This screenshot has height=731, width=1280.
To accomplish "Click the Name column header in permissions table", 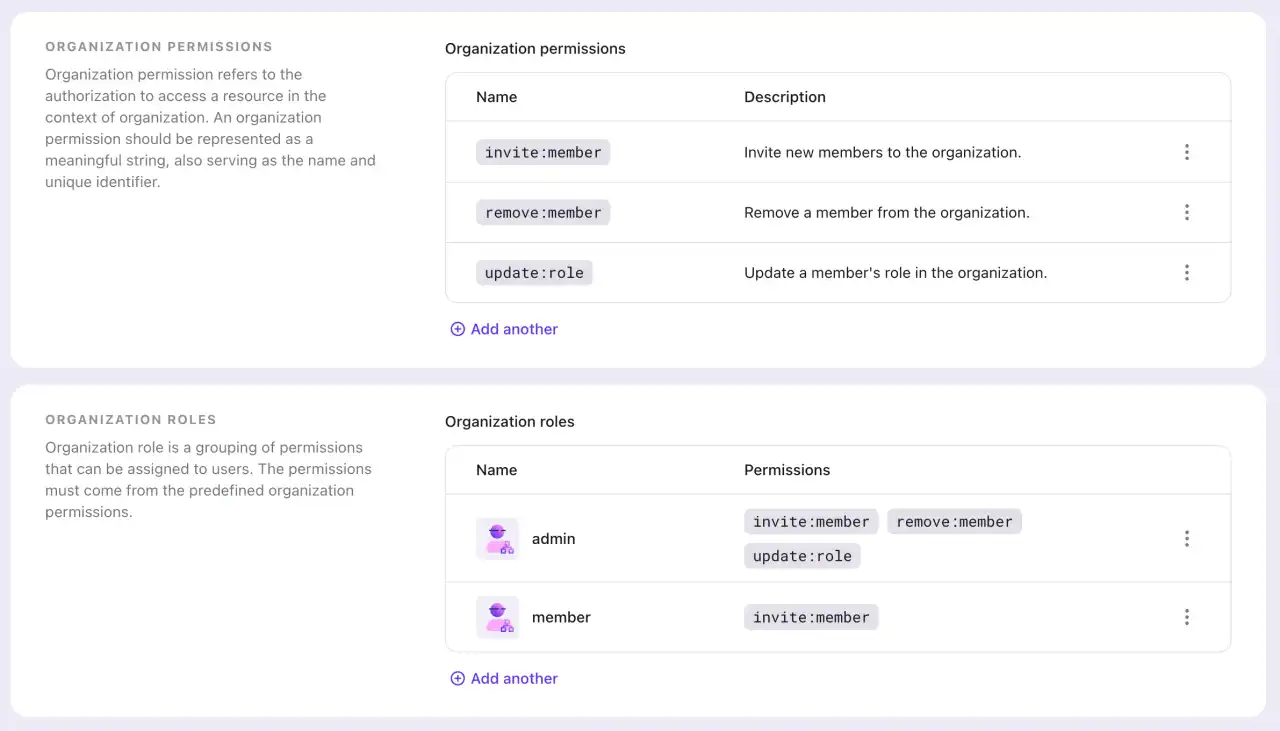I will point(496,97).
